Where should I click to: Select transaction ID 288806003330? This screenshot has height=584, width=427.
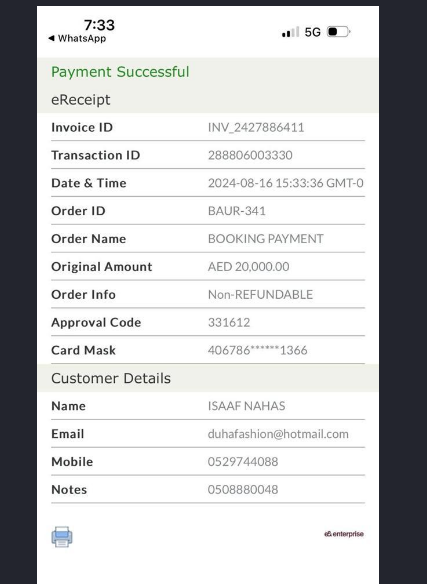tap(250, 155)
